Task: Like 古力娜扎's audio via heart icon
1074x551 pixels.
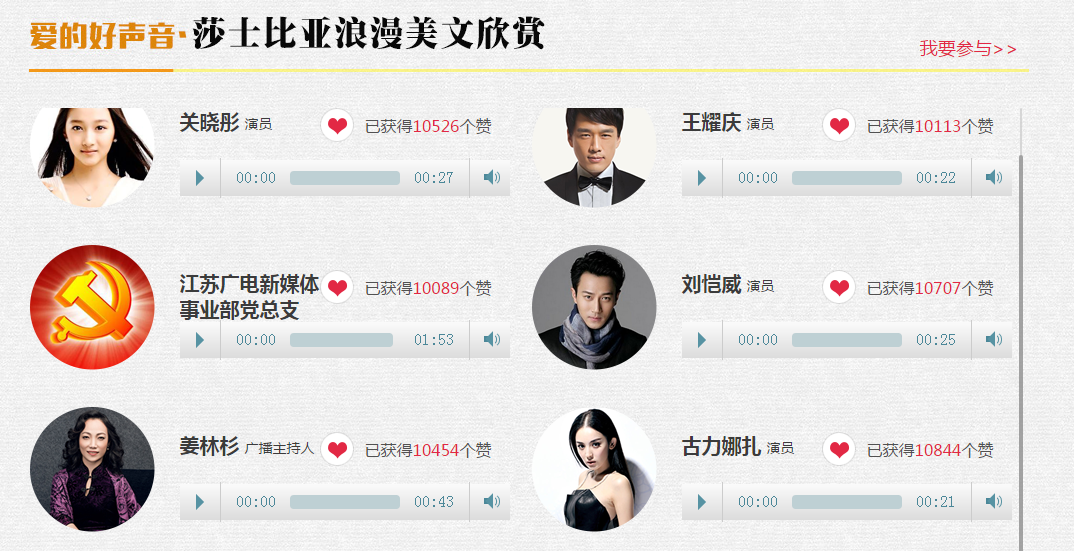Action: (839, 449)
